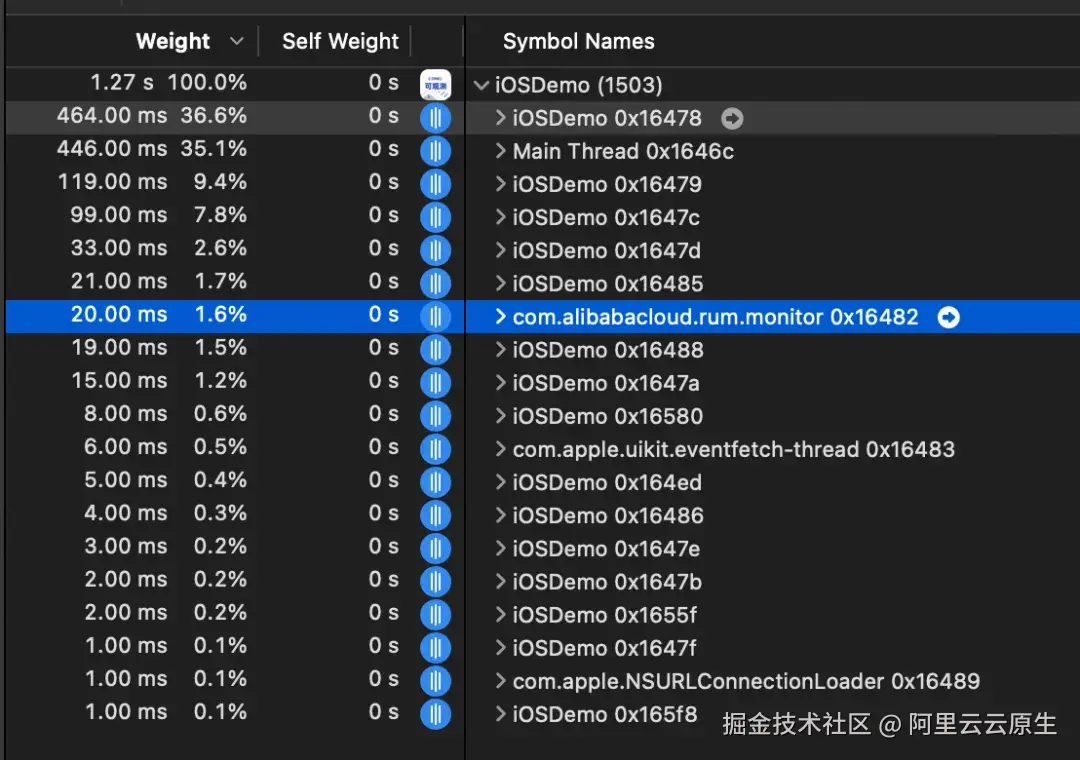The width and height of the screenshot is (1080, 760).
Task: Expand the Main Thread 0x1646c row
Action: pyautogui.click(x=500, y=151)
